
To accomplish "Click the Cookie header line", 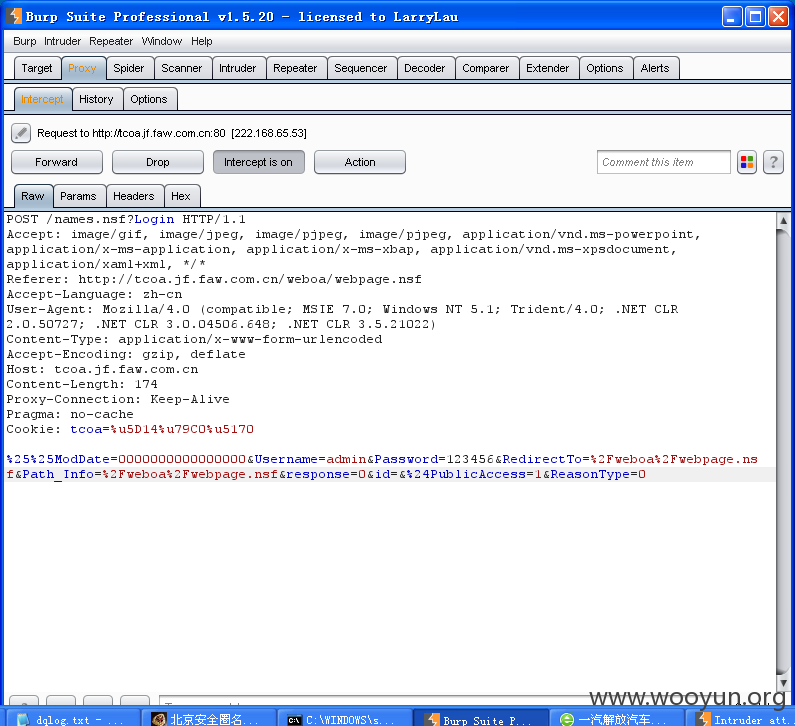I will [130, 429].
